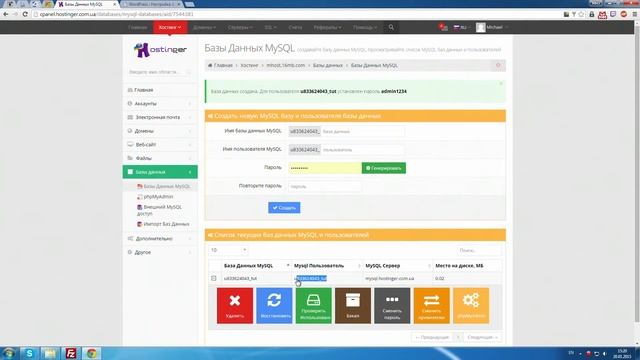Toggle the row expander for u833624043_tut database
The width and height of the screenshot is (640, 360).
click(x=213, y=278)
